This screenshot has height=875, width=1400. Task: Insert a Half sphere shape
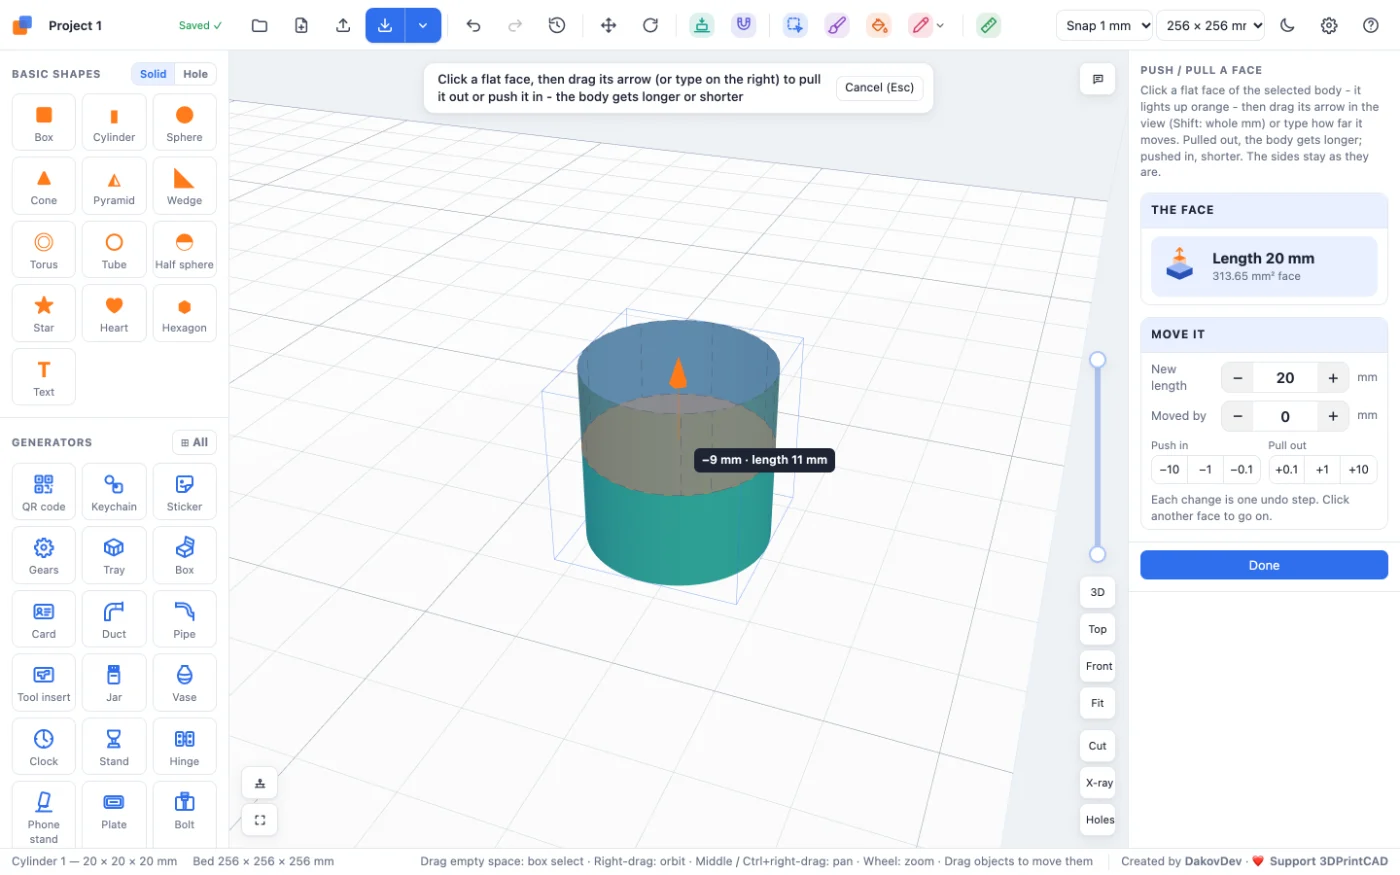coord(184,249)
